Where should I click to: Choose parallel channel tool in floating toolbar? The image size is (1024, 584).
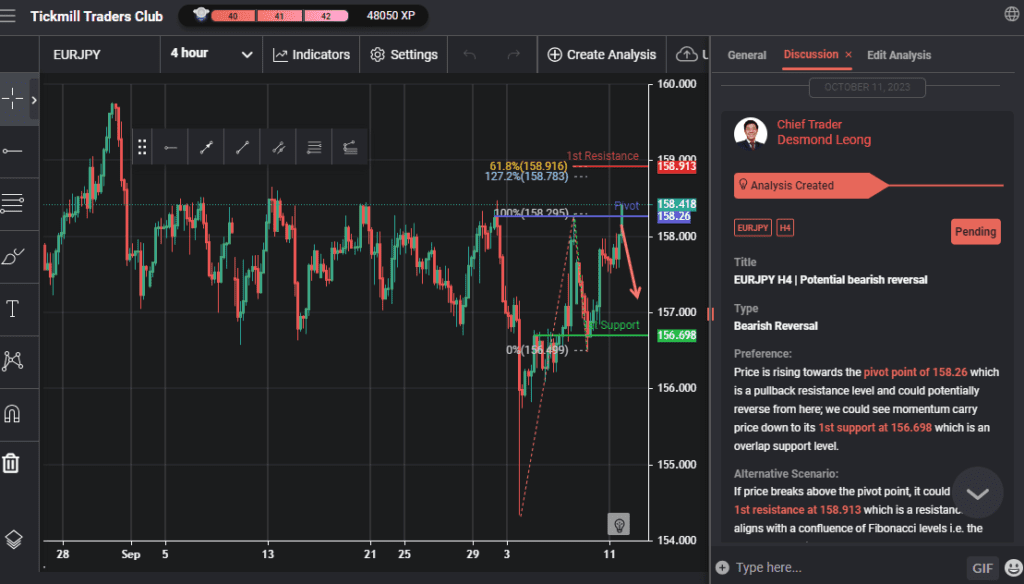(278, 148)
